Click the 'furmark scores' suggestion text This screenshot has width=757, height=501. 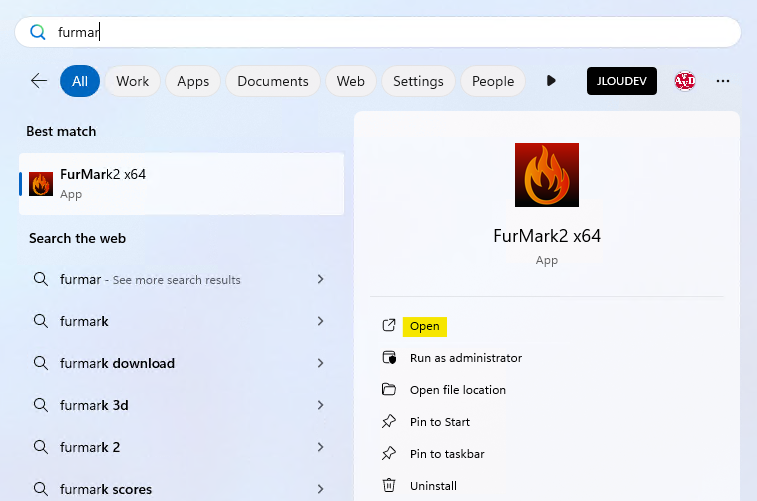click(x=106, y=489)
